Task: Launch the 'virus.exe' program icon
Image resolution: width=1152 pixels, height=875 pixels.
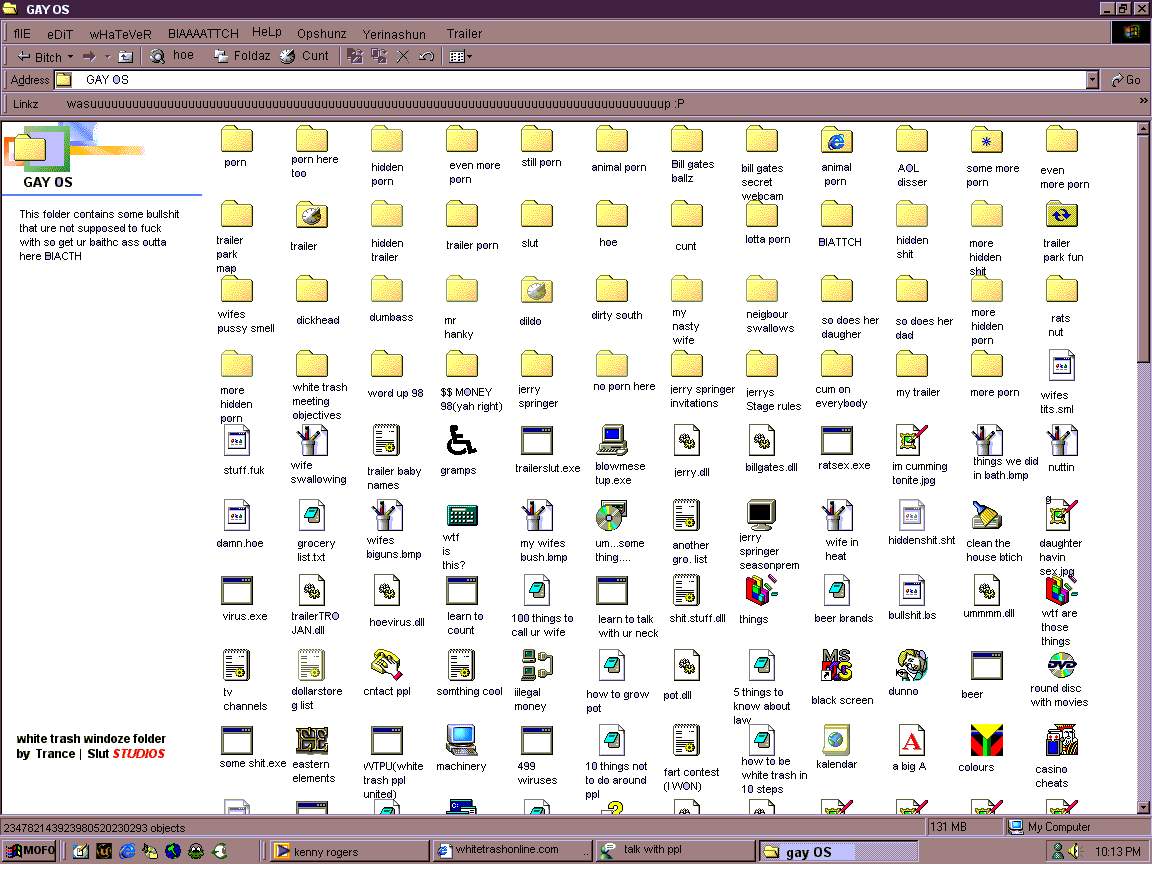Action: pos(237,591)
